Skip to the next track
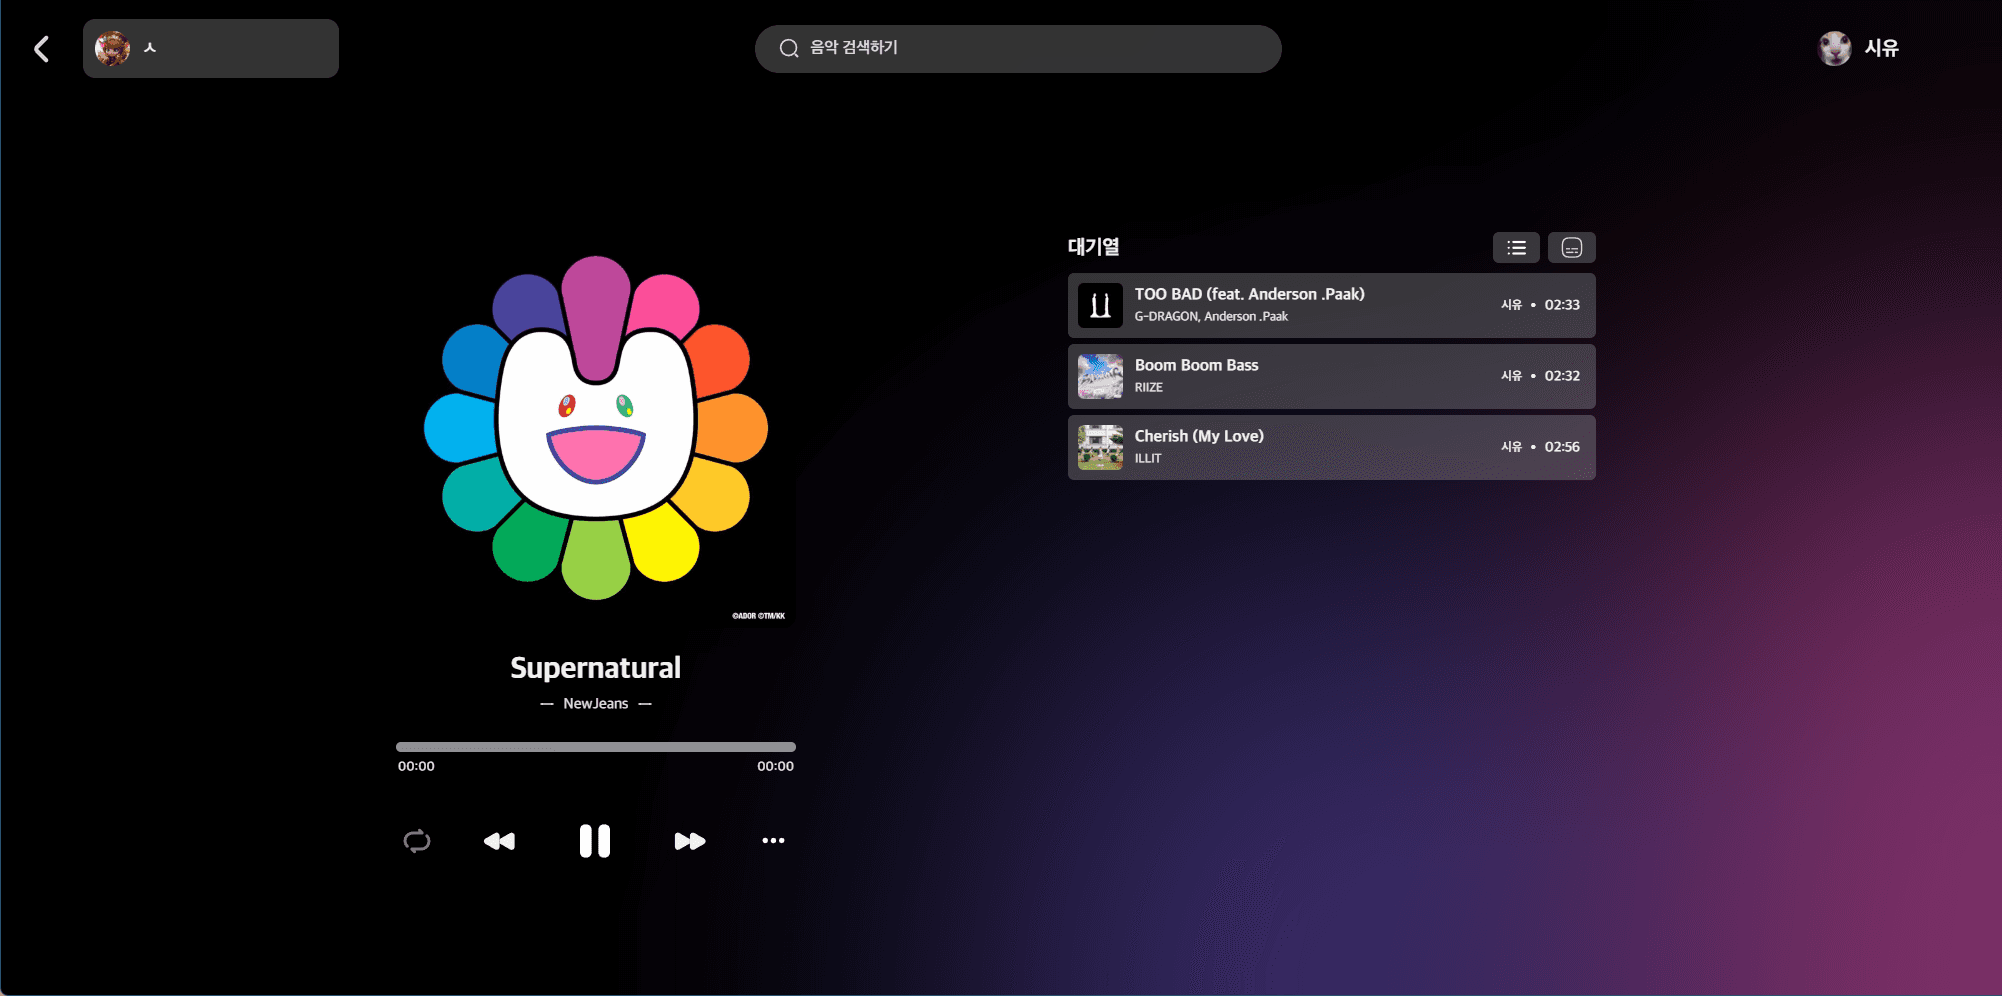Viewport: 2002px width, 996px height. 690,841
